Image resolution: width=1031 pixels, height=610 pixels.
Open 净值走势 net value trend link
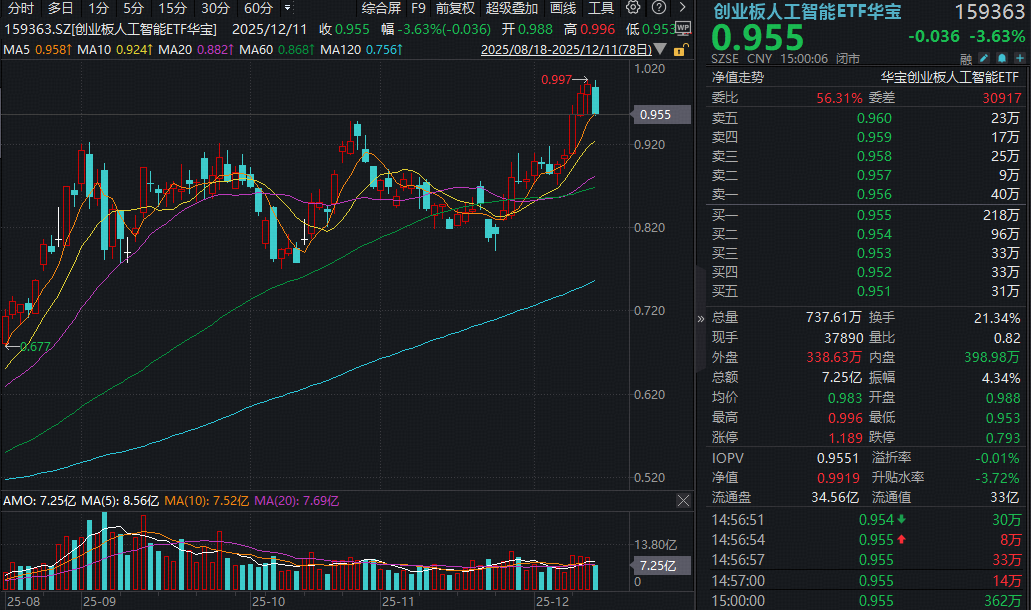pyautogui.click(x=739, y=77)
